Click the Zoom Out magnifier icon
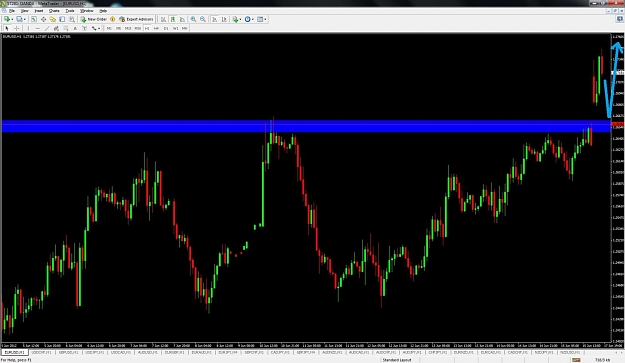Image resolution: width=625 pixels, height=363 pixels. pos(203,19)
